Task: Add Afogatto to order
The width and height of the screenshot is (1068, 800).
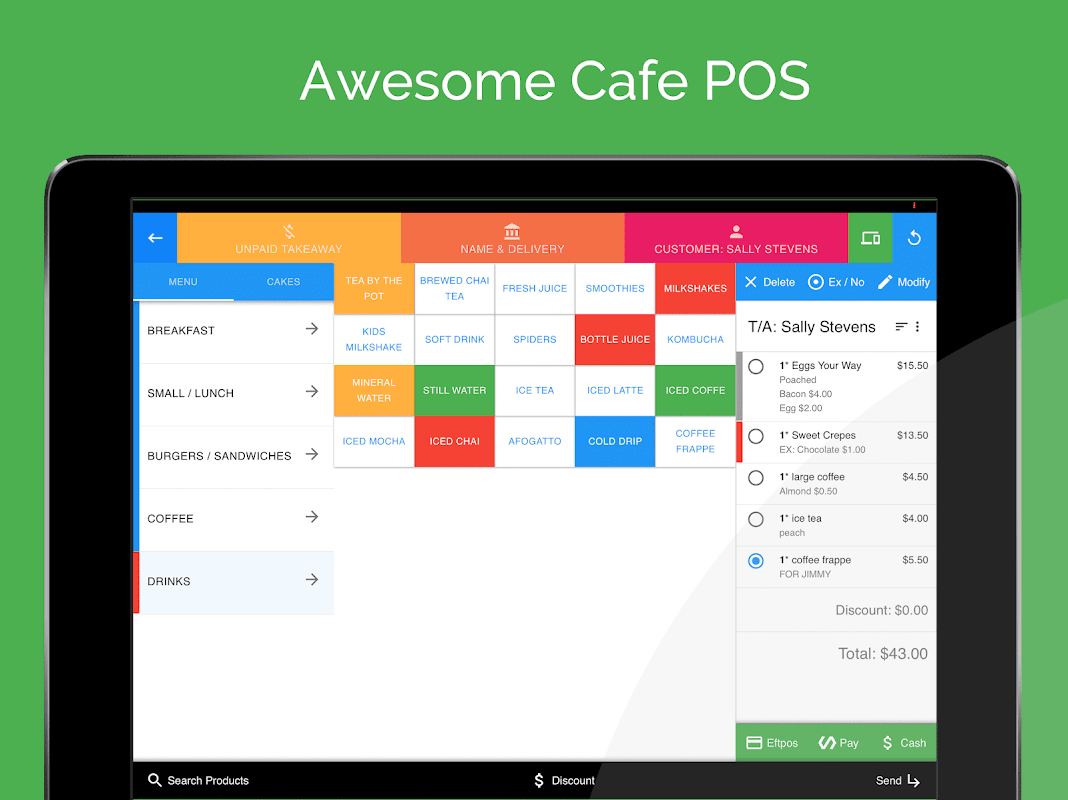Action: (535, 441)
